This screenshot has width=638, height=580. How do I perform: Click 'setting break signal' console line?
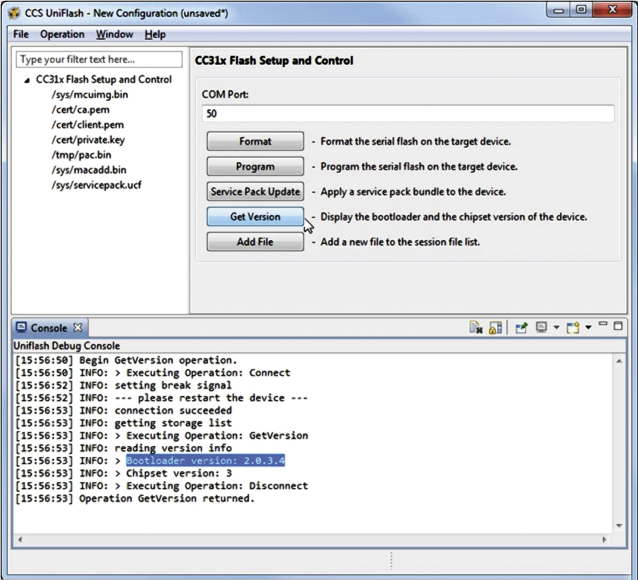click(124, 385)
